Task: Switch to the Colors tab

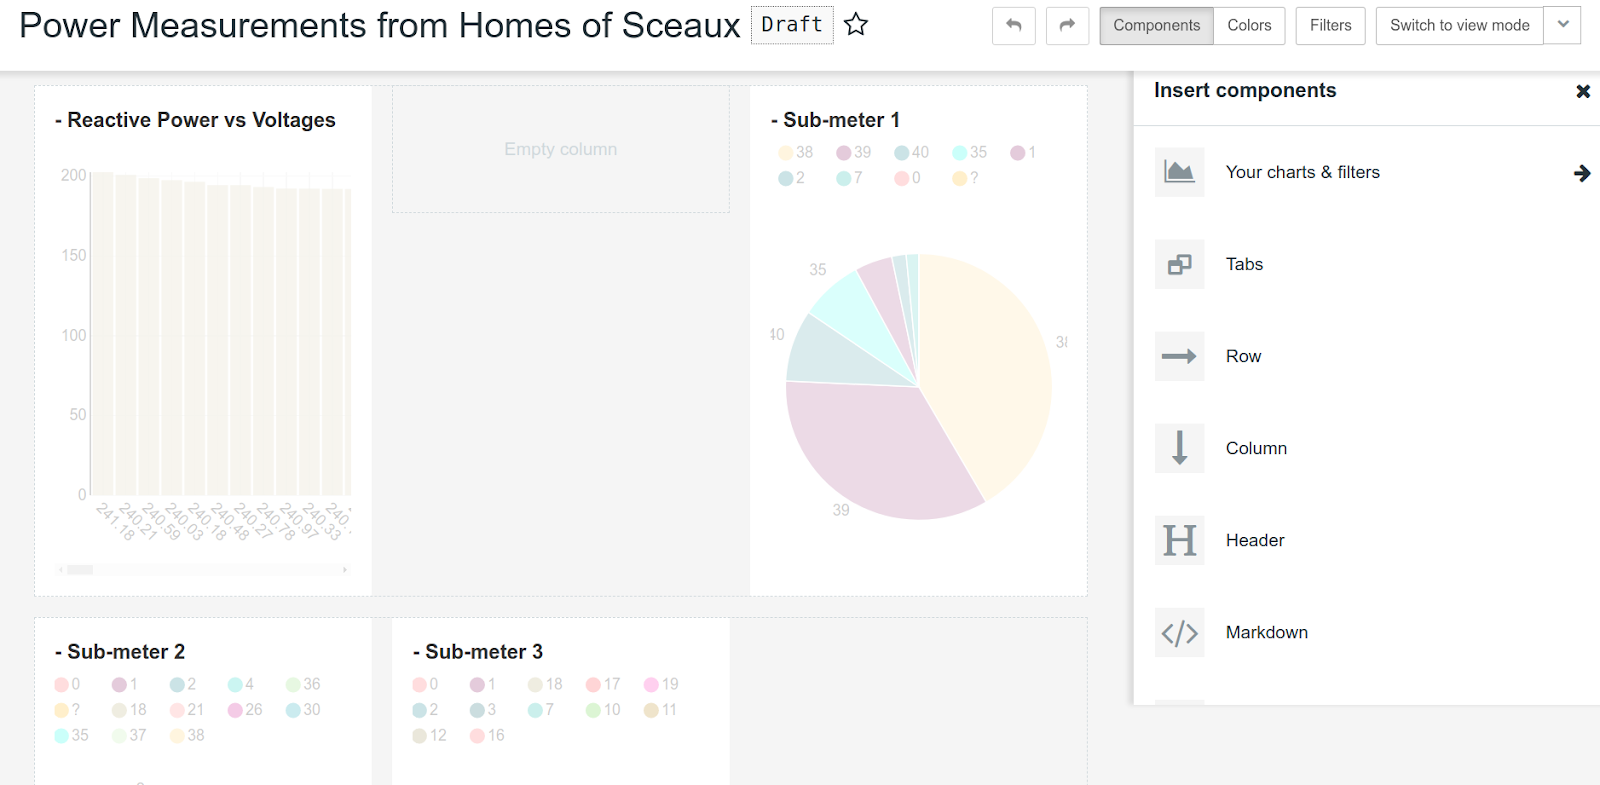Action: click(1249, 26)
